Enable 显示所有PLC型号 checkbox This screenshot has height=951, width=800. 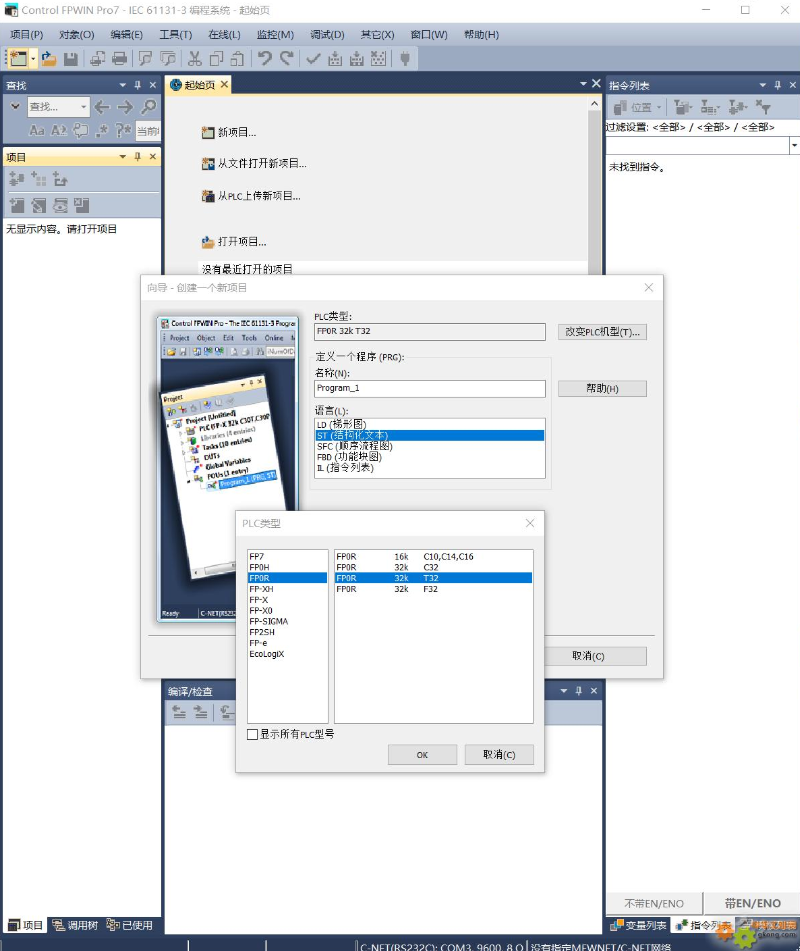pos(252,734)
